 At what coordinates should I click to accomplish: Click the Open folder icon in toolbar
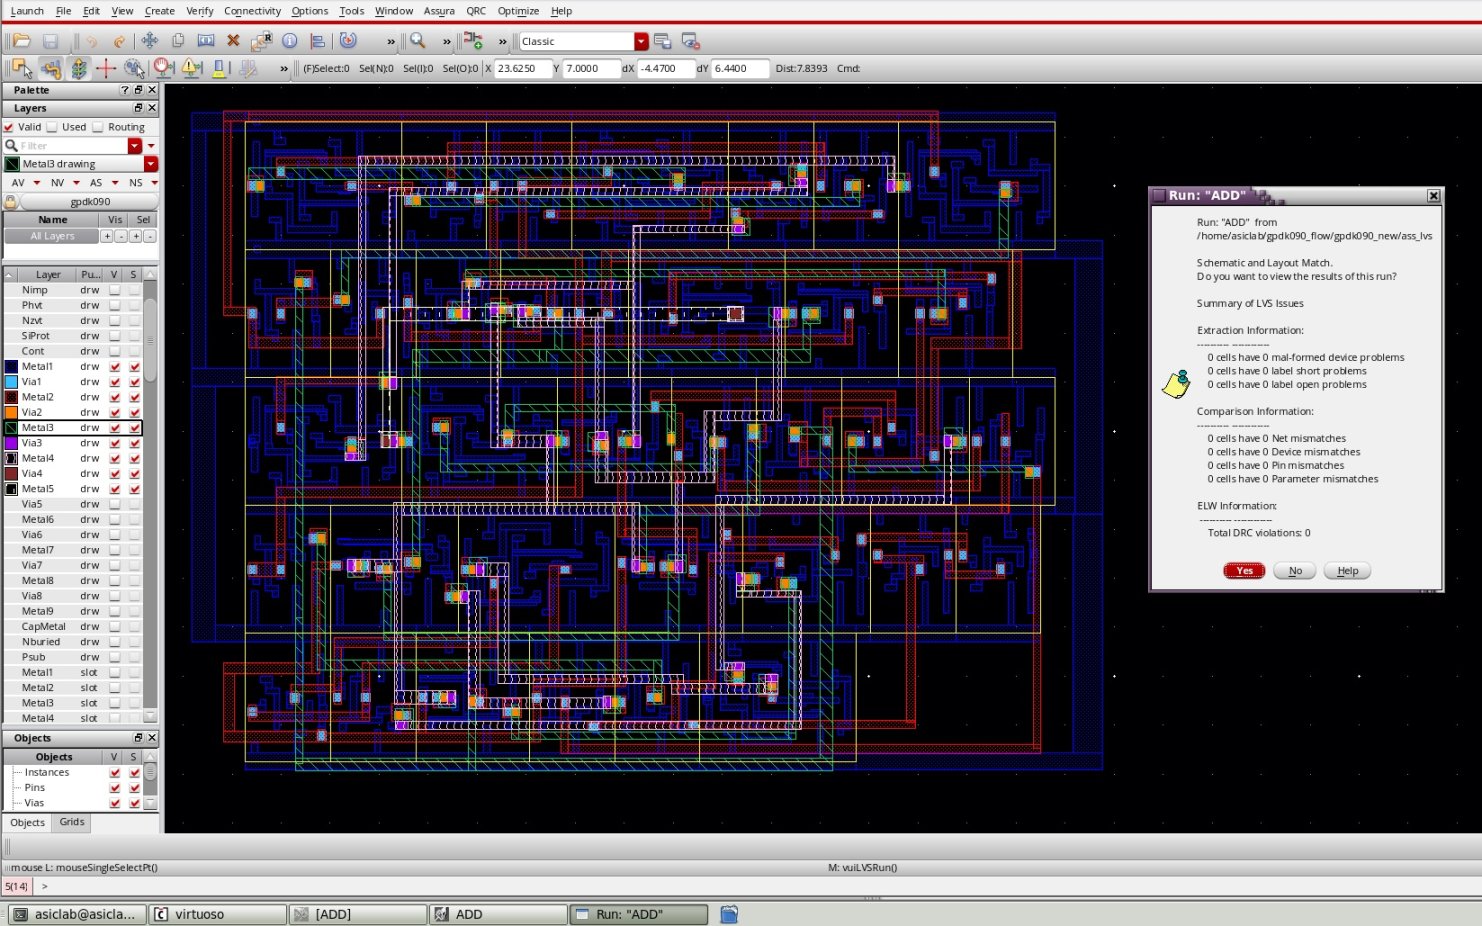tap(21, 41)
